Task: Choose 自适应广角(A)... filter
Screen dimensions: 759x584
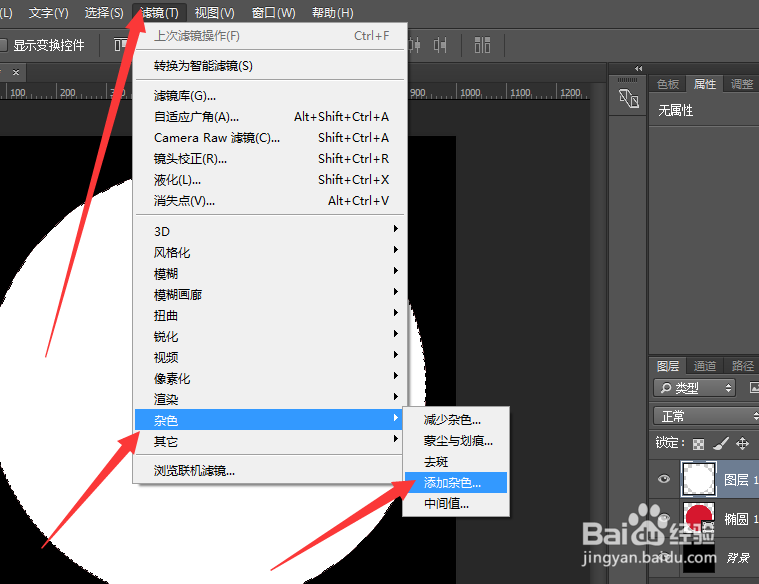Action: click(270, 117)
